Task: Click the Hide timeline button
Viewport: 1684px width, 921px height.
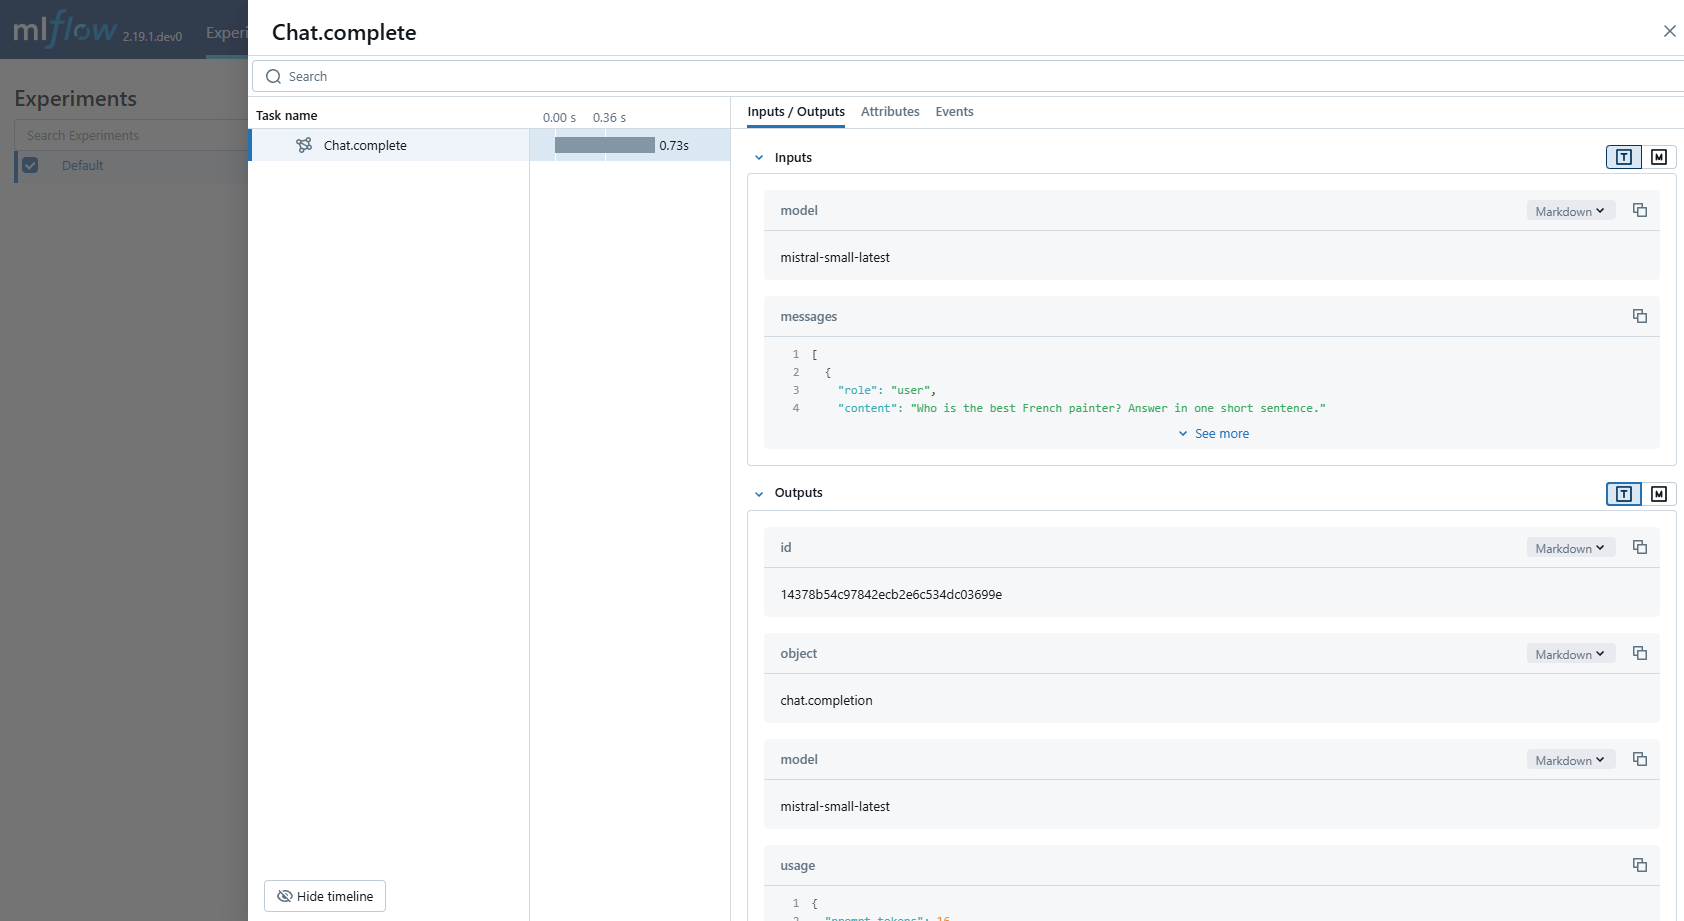Action: (325, 896)
